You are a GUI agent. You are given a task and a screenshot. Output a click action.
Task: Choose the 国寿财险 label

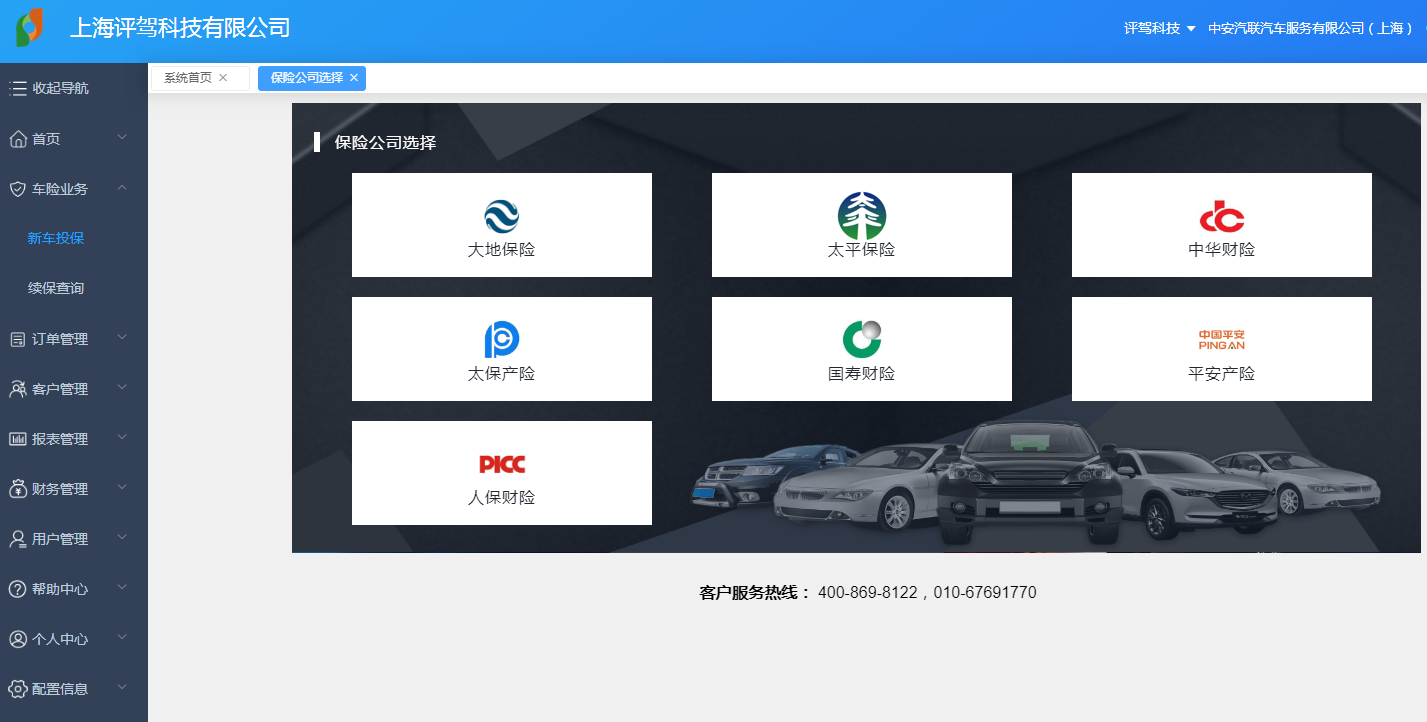click(862, 374)
